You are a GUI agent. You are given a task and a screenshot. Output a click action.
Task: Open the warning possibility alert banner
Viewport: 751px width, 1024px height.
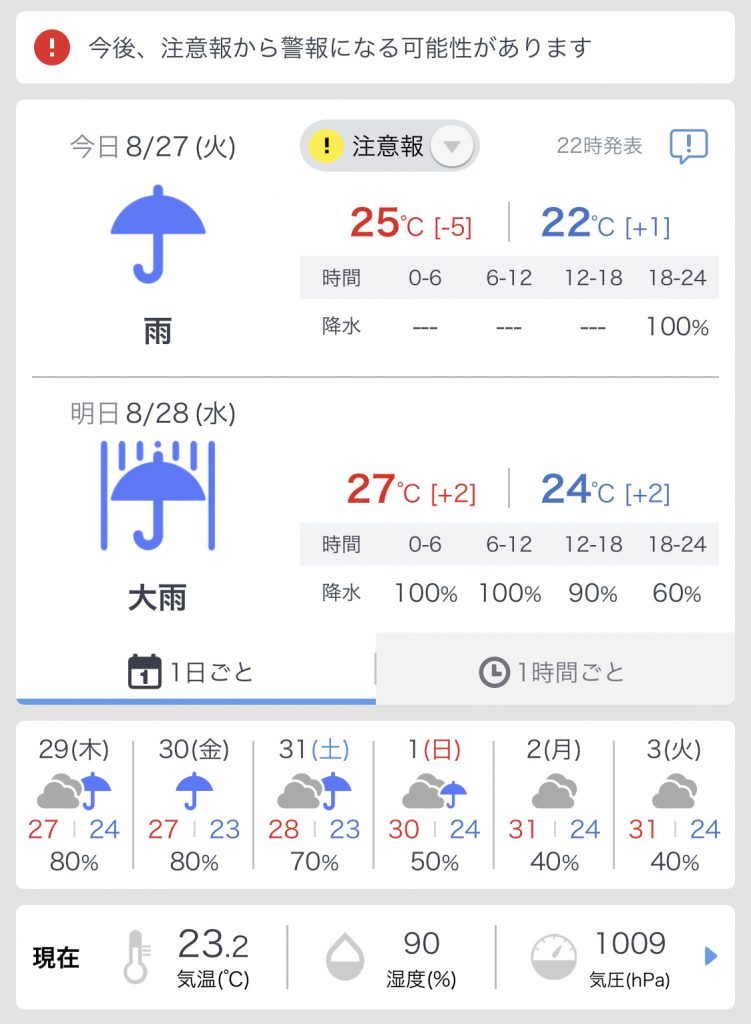click(376, 47)
